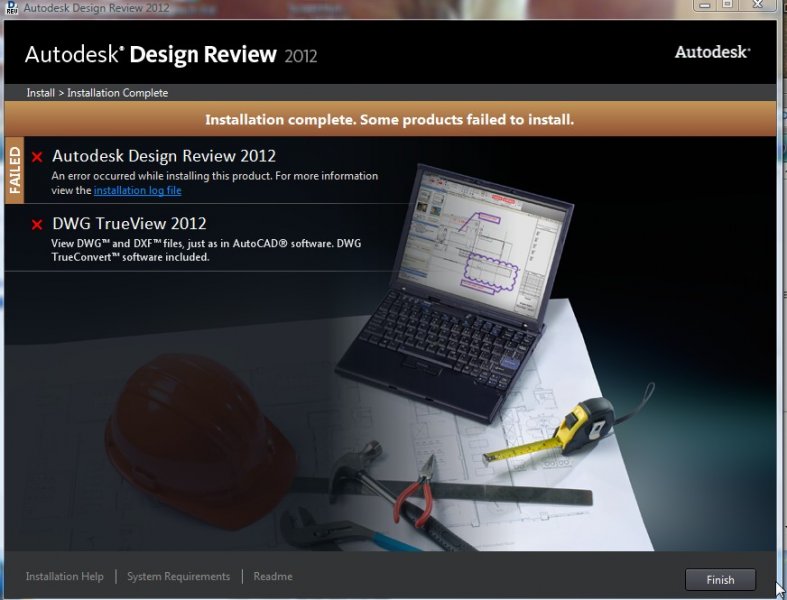Open the installation log file link
The height and width of the screenshot is (600, 787).
tap(138, 190)
